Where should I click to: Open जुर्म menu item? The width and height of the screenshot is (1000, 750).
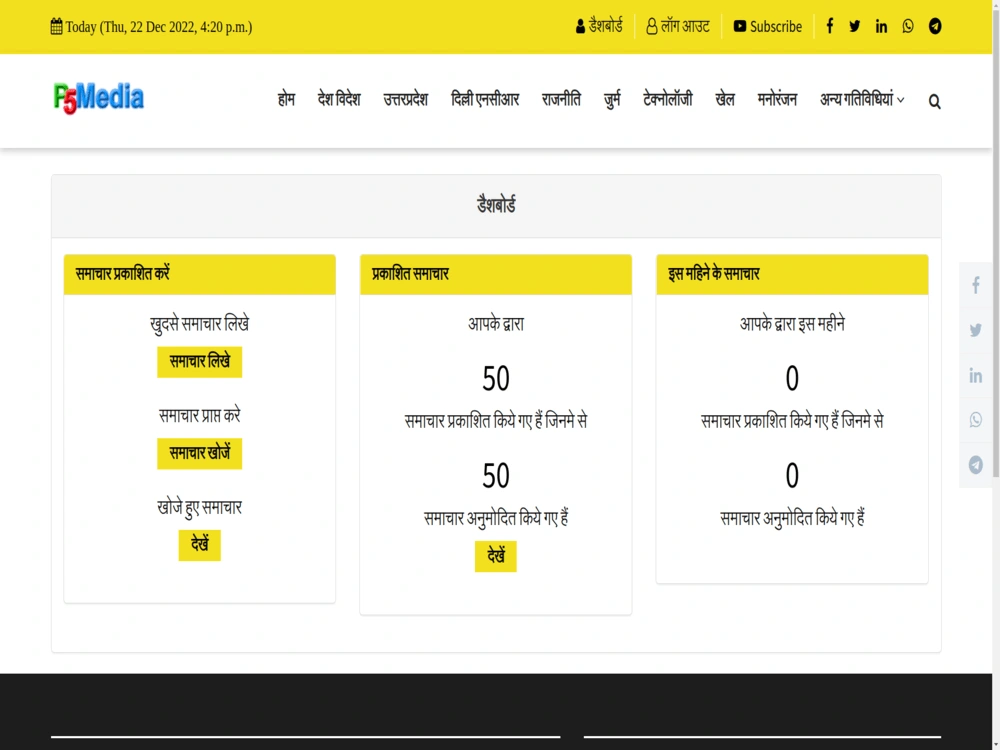click(612, 99)
